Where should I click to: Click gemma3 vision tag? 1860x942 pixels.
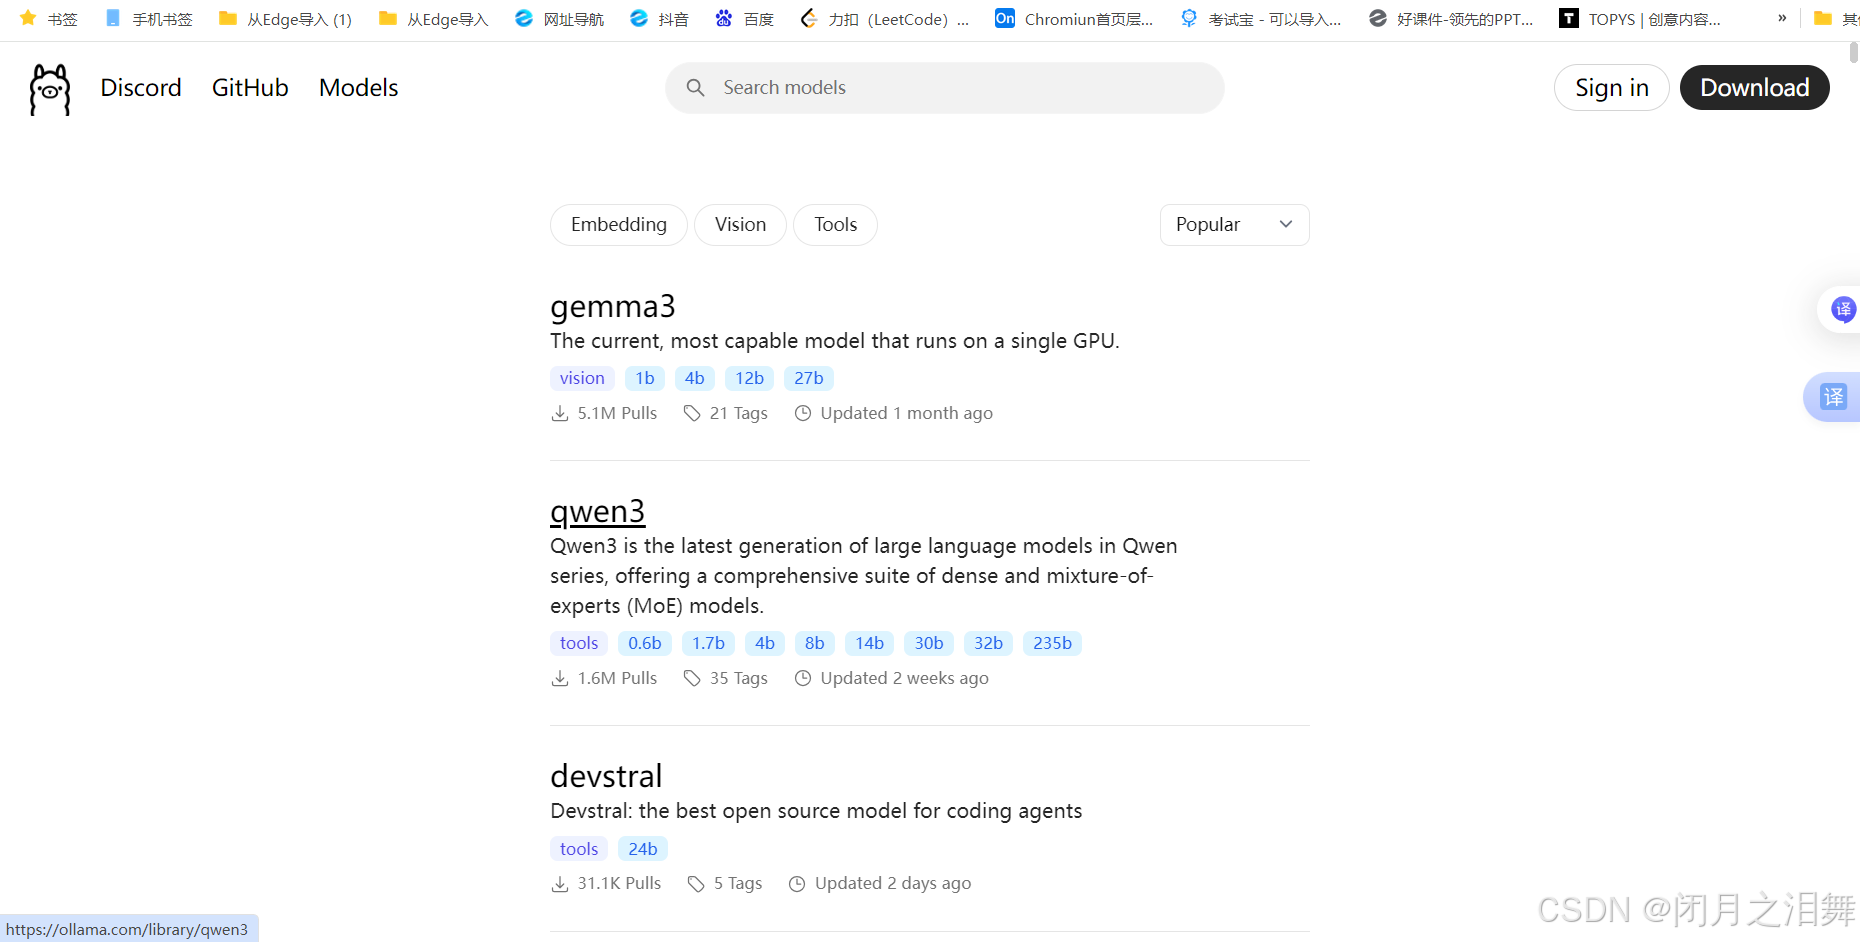click(x=582, y=378)
